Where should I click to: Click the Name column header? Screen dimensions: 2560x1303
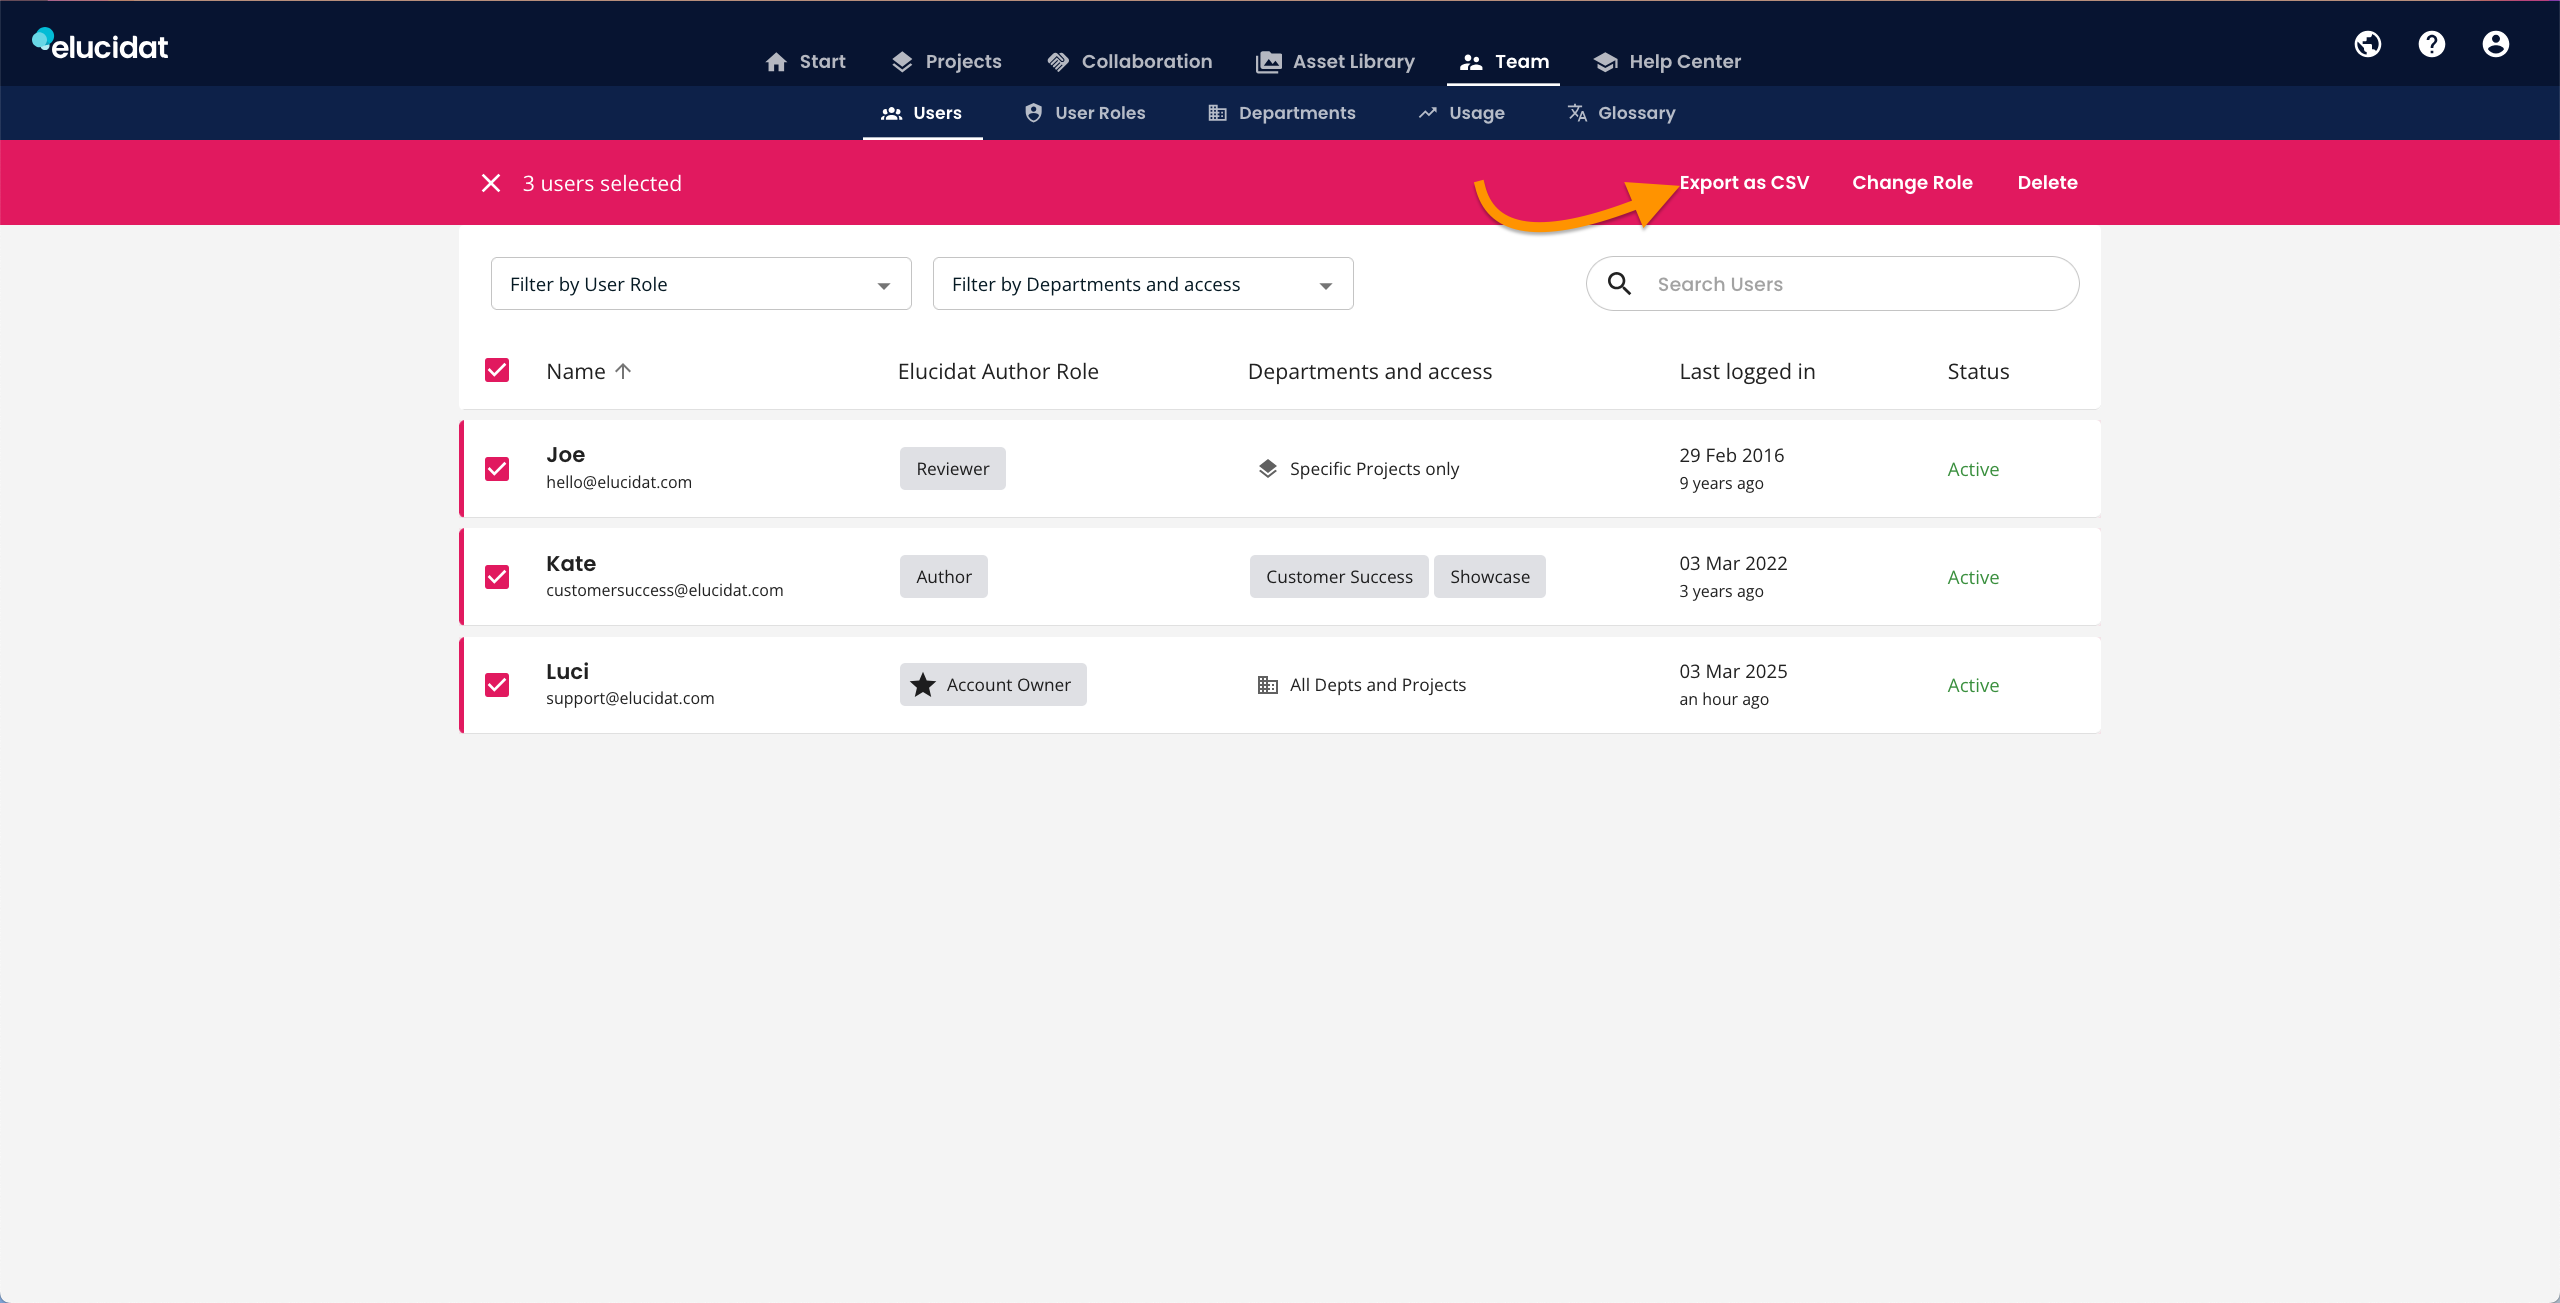pyautogui.click(x=576, y=371)
